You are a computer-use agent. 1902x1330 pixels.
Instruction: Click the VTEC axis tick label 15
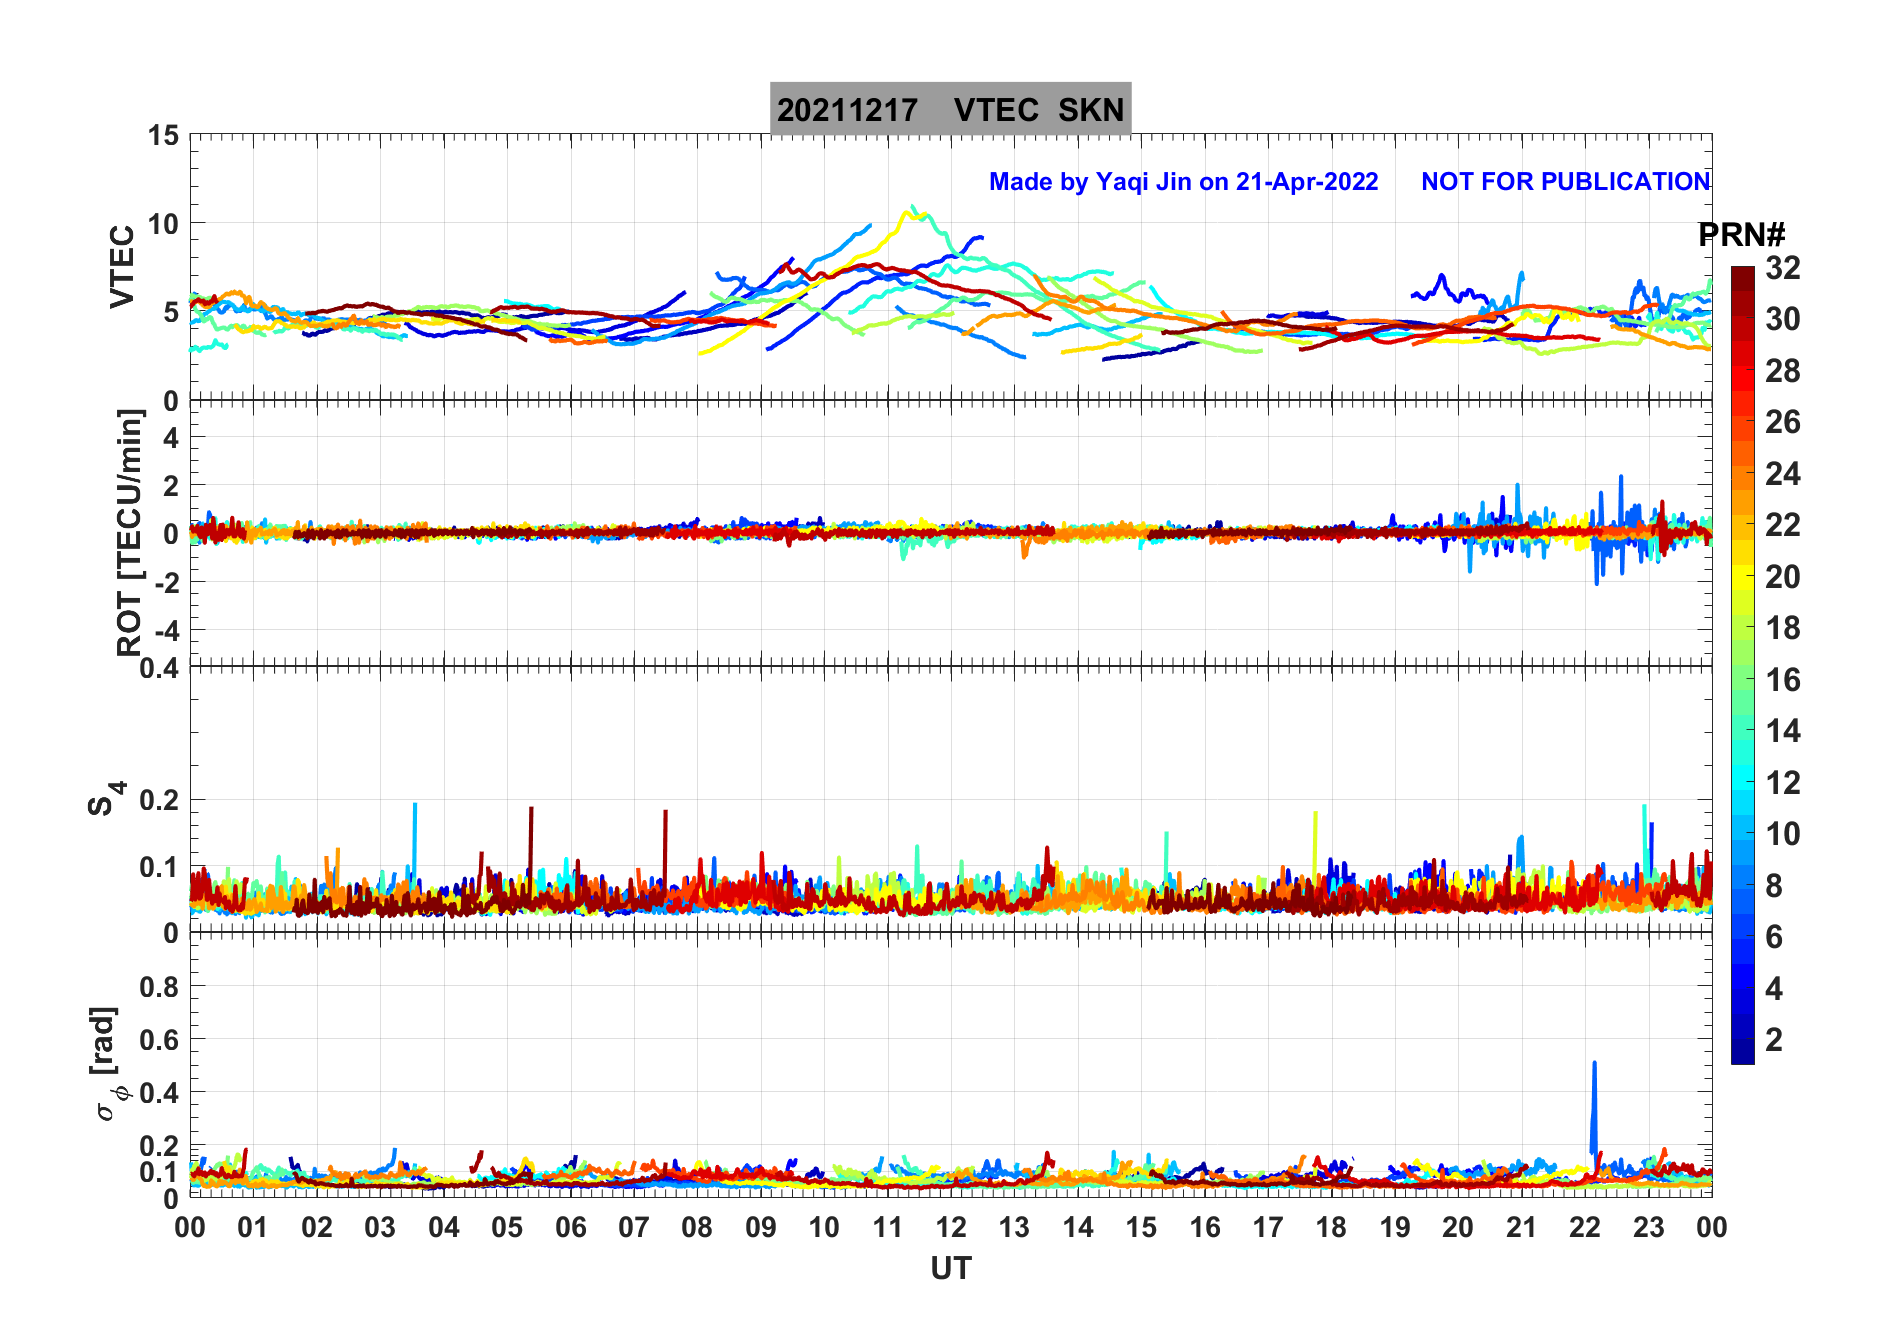tap(163, 135)
